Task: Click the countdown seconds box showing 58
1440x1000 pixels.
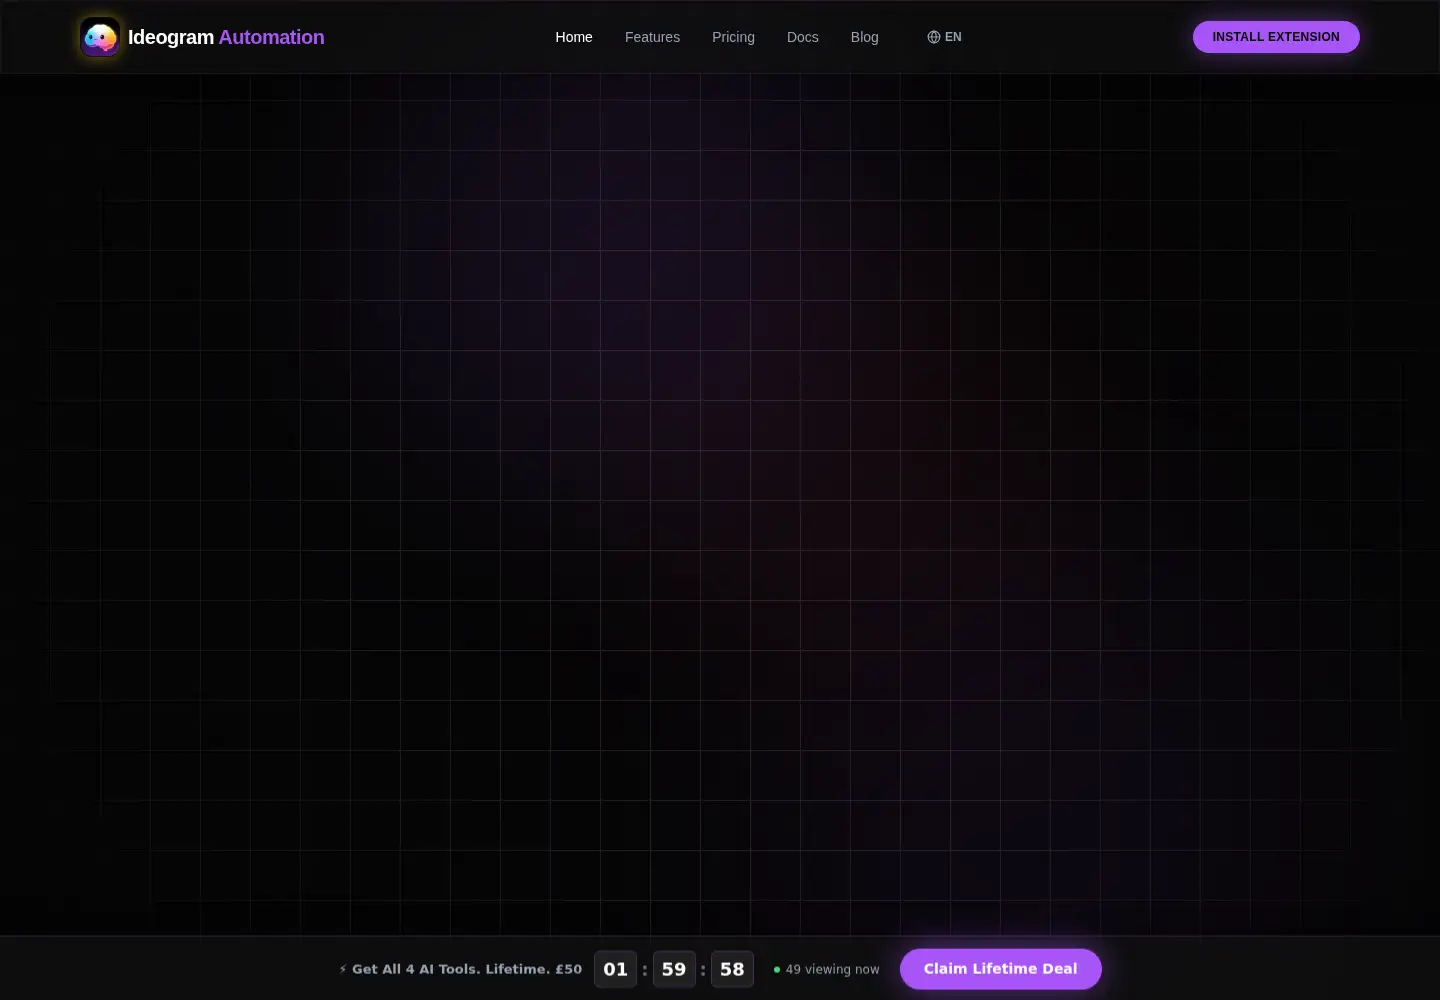Action: coord(732,969)
